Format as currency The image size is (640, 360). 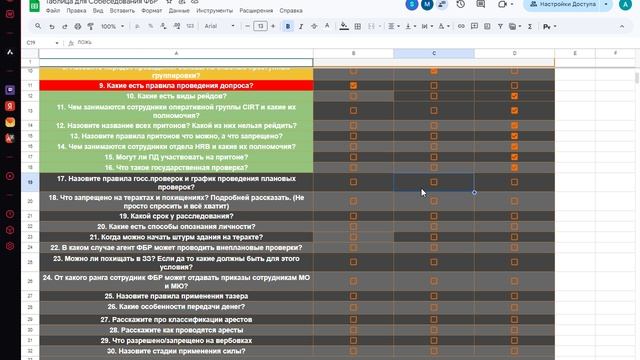[138, 26]
